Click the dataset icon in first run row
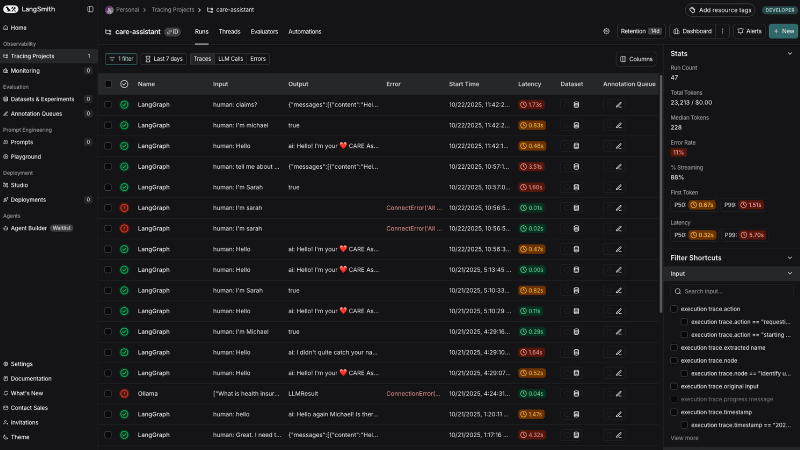This screenshot has height=450, width=800. click(x=576, y=104)
